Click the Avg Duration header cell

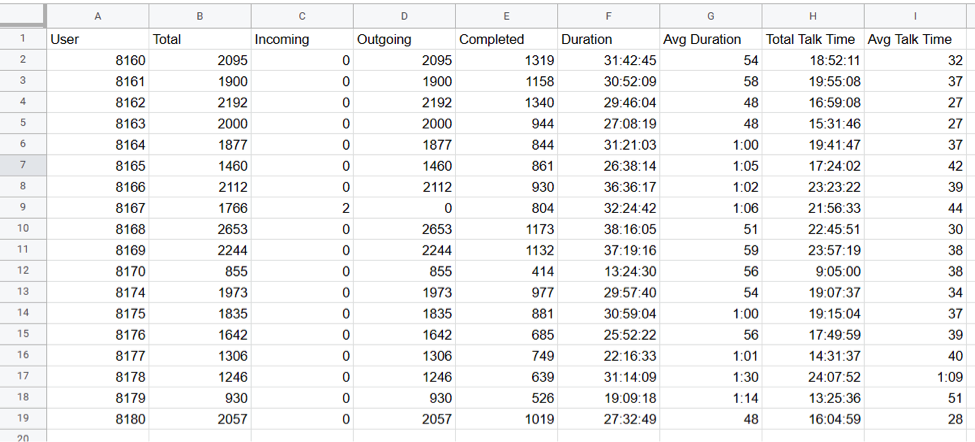coord(710,39)
